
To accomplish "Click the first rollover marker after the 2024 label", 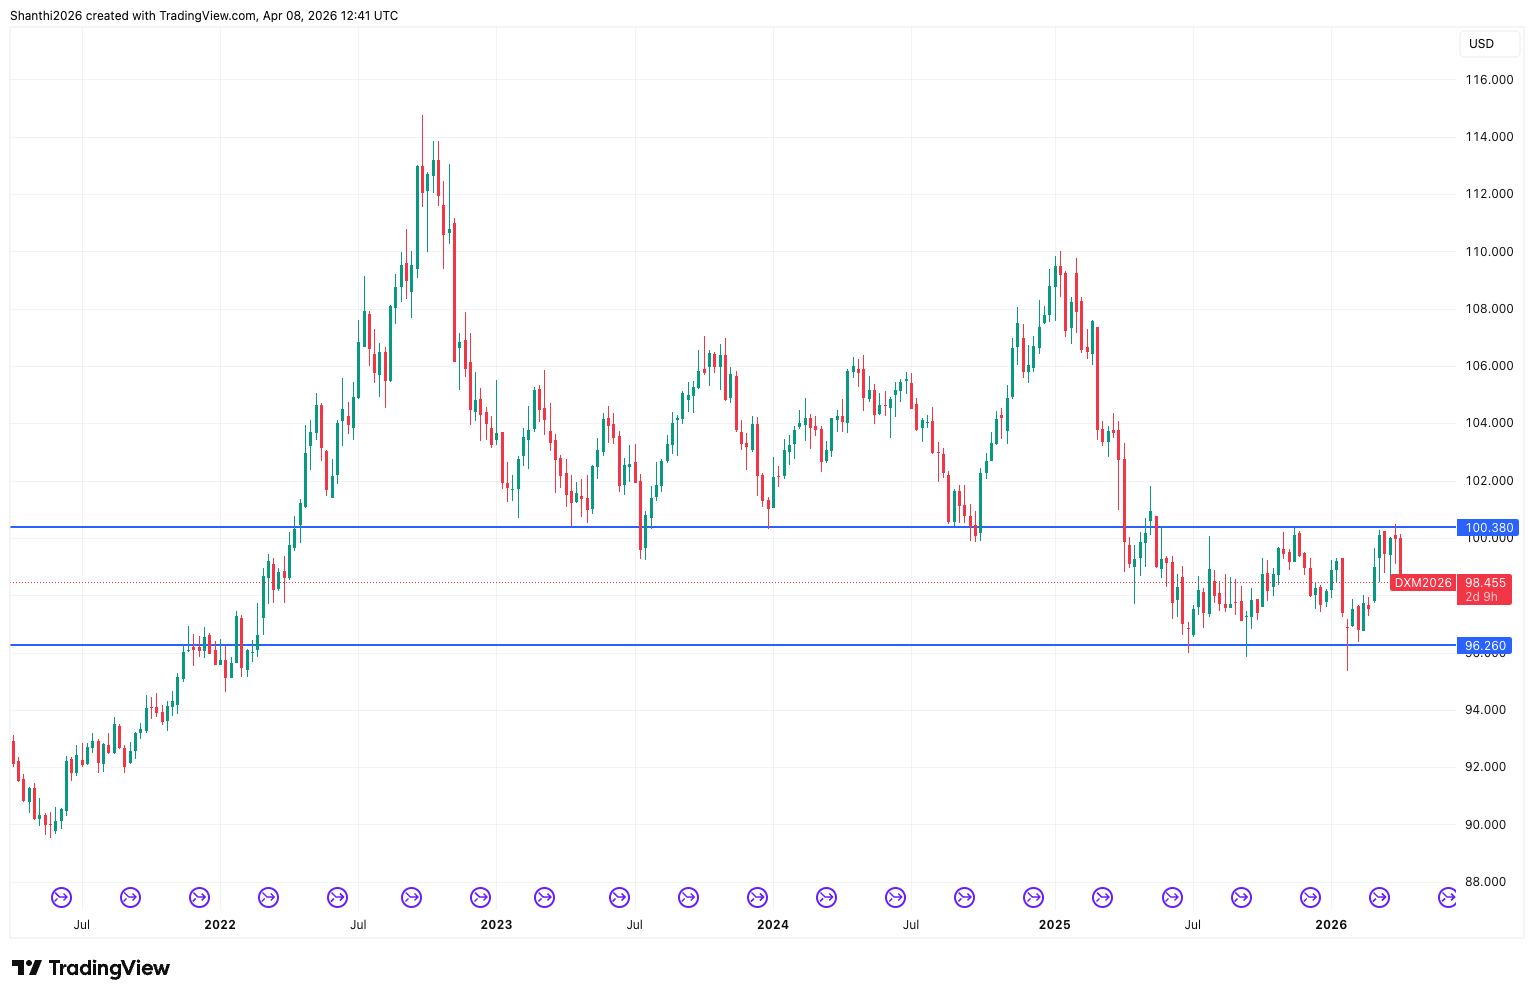I will click(x=826, y=898).
